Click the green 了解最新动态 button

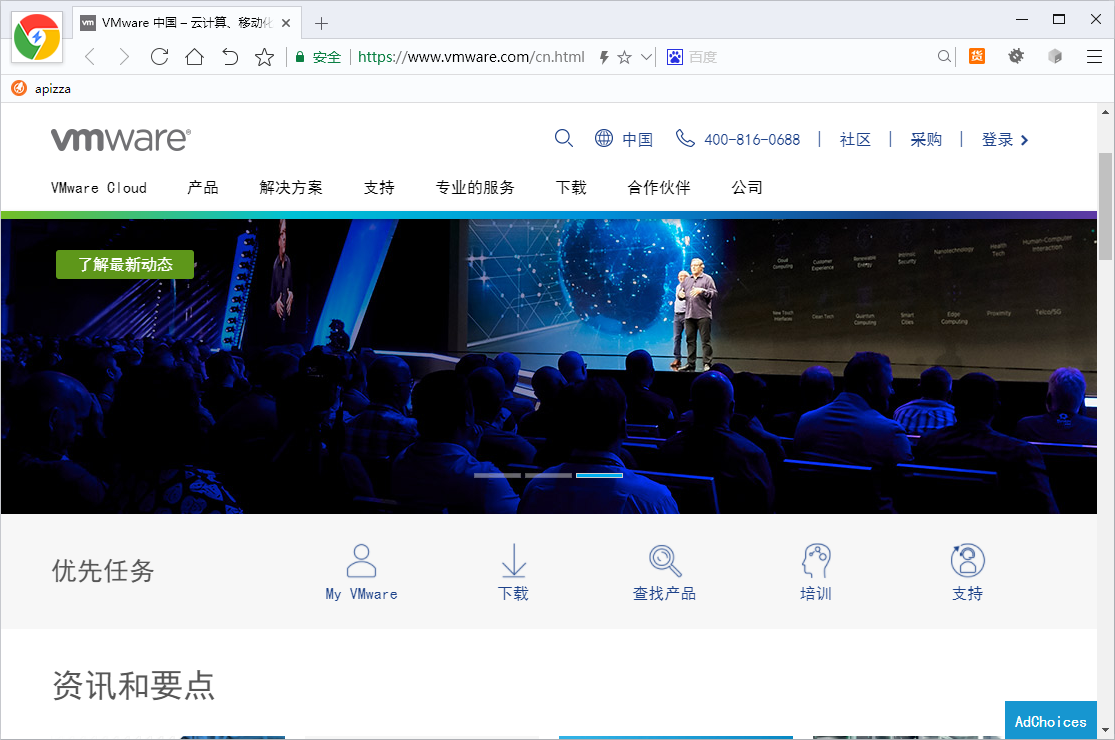point(125,264)
